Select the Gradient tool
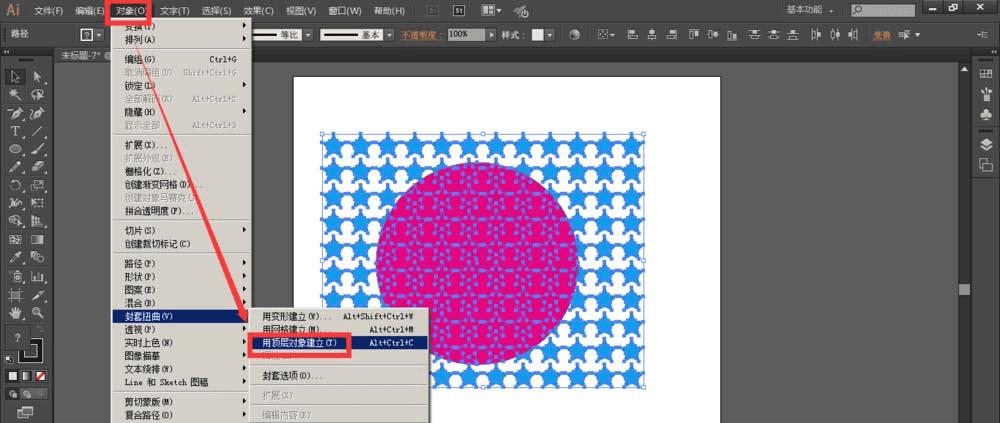This screenshot has width=1000, height=423. click(38, 240)
